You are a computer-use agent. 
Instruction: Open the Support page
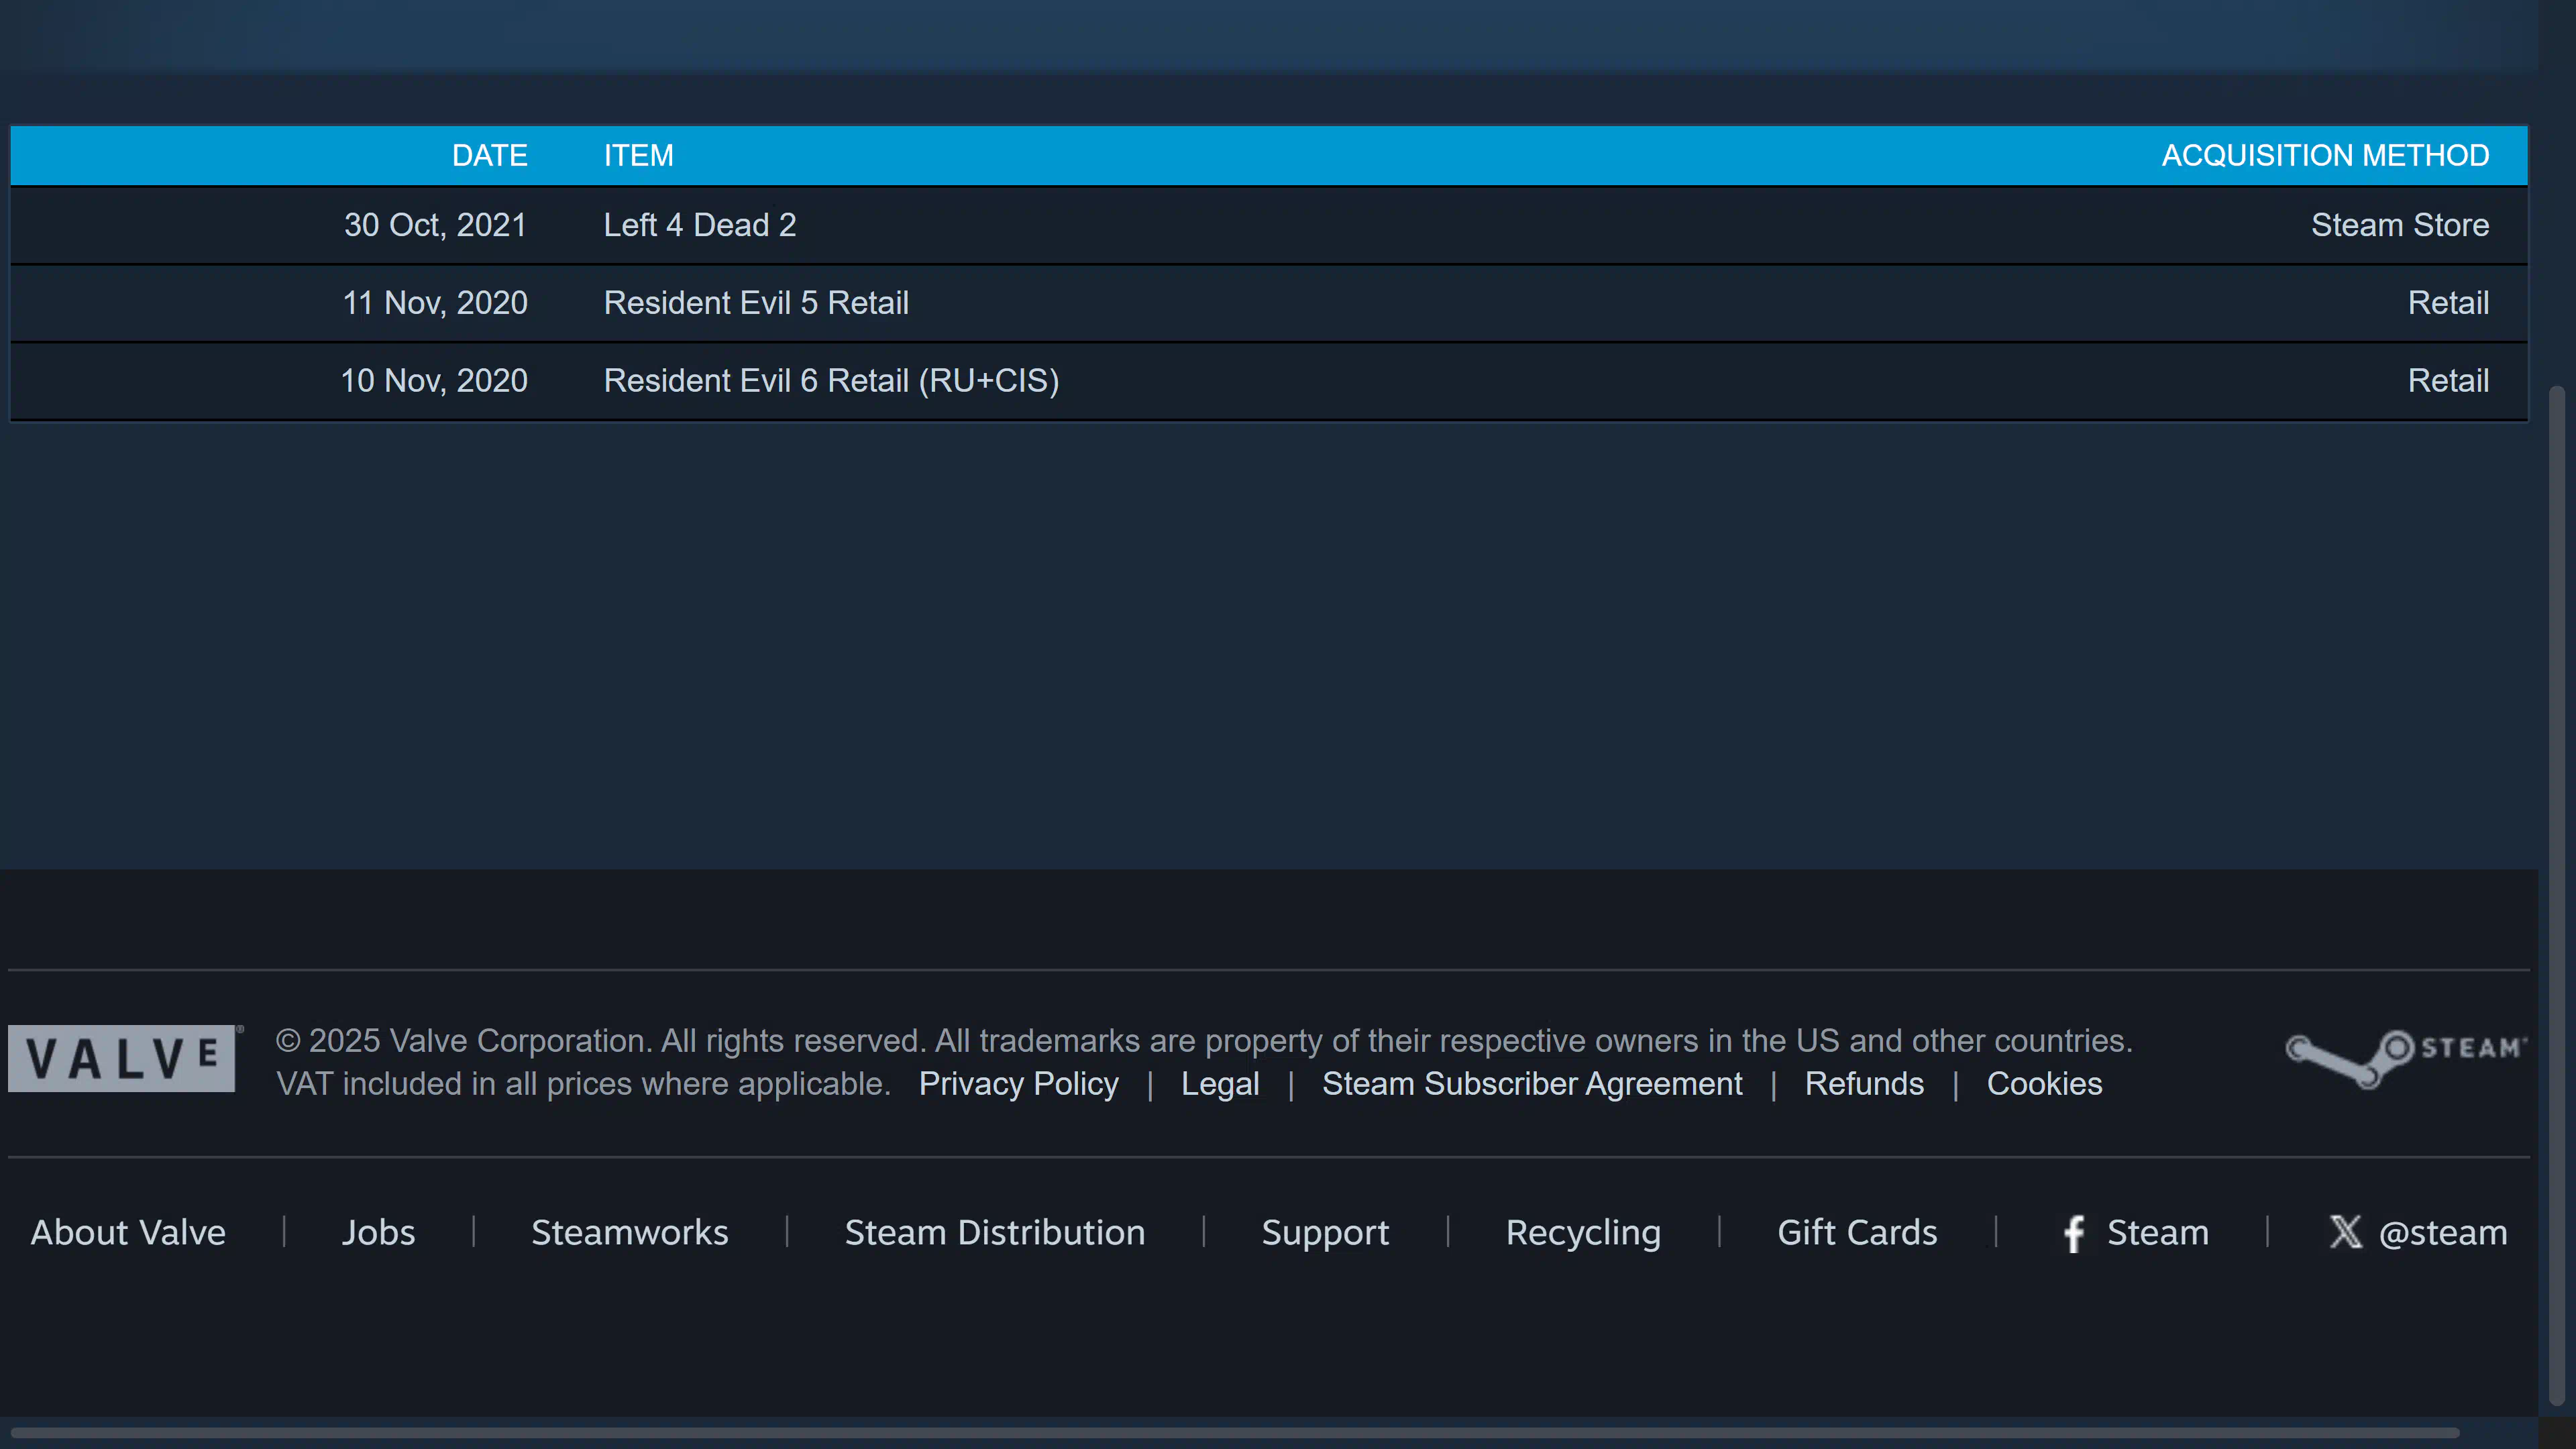[1324, 1233]
